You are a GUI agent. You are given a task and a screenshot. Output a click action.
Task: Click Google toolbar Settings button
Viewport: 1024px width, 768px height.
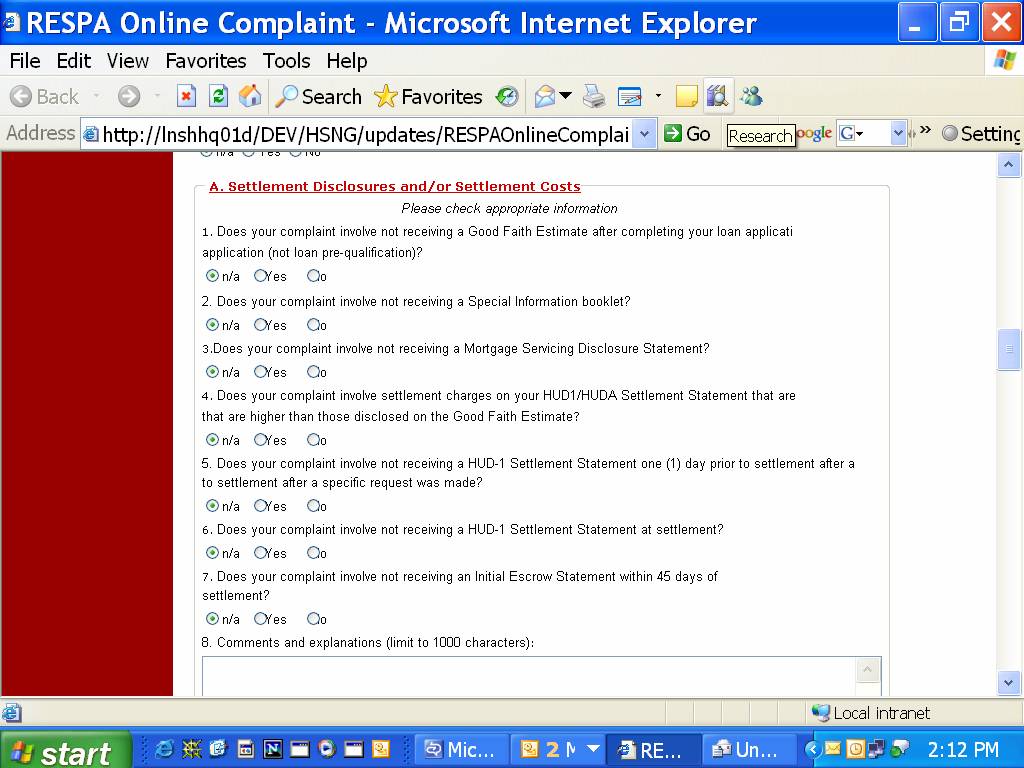(982, 134)
